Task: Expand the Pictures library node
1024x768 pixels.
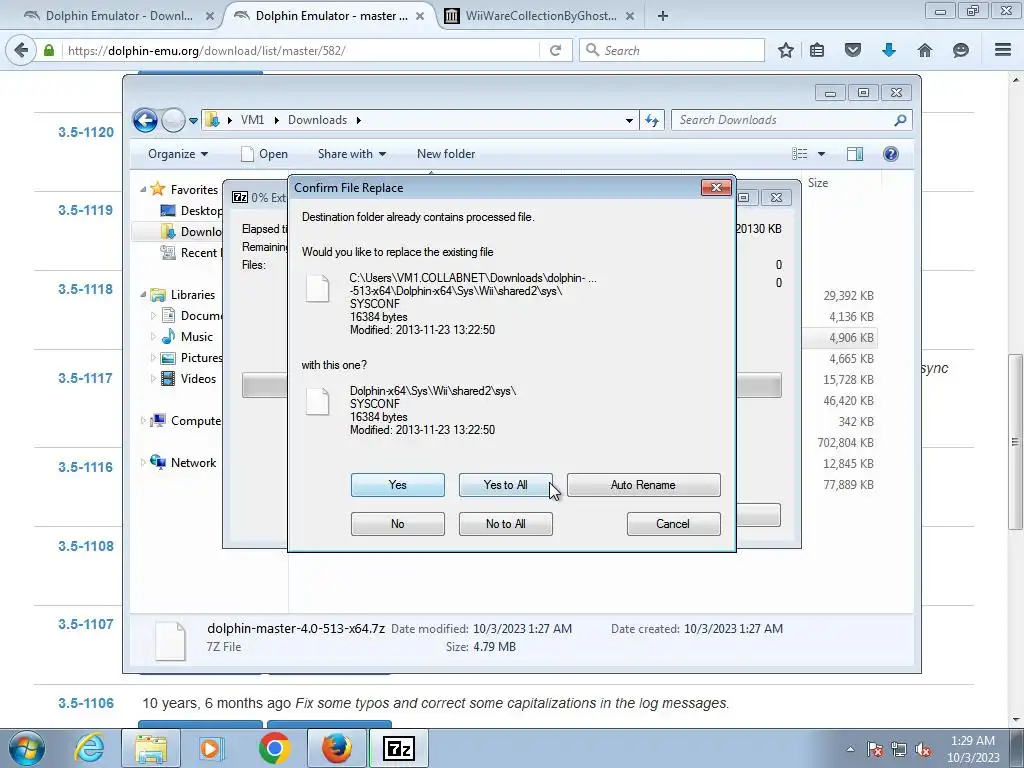Action: tap(153, 358)
